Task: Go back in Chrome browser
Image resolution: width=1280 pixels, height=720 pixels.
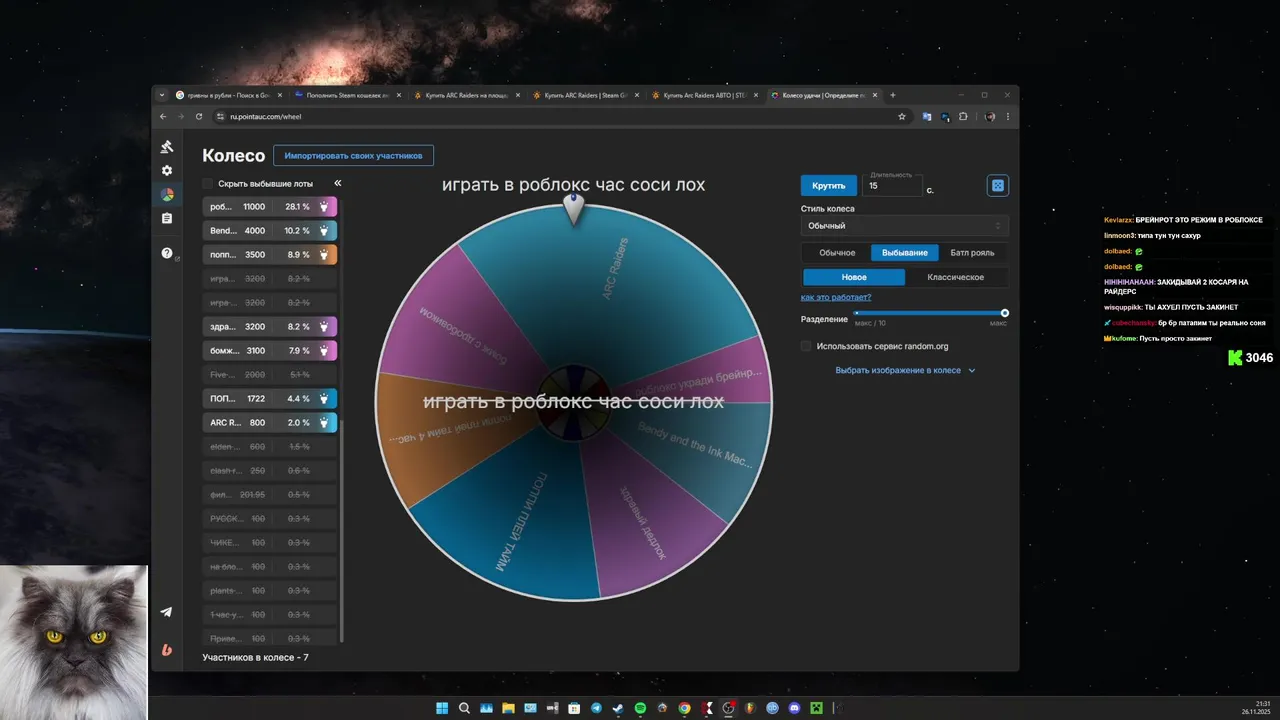Action: point(164,116)
